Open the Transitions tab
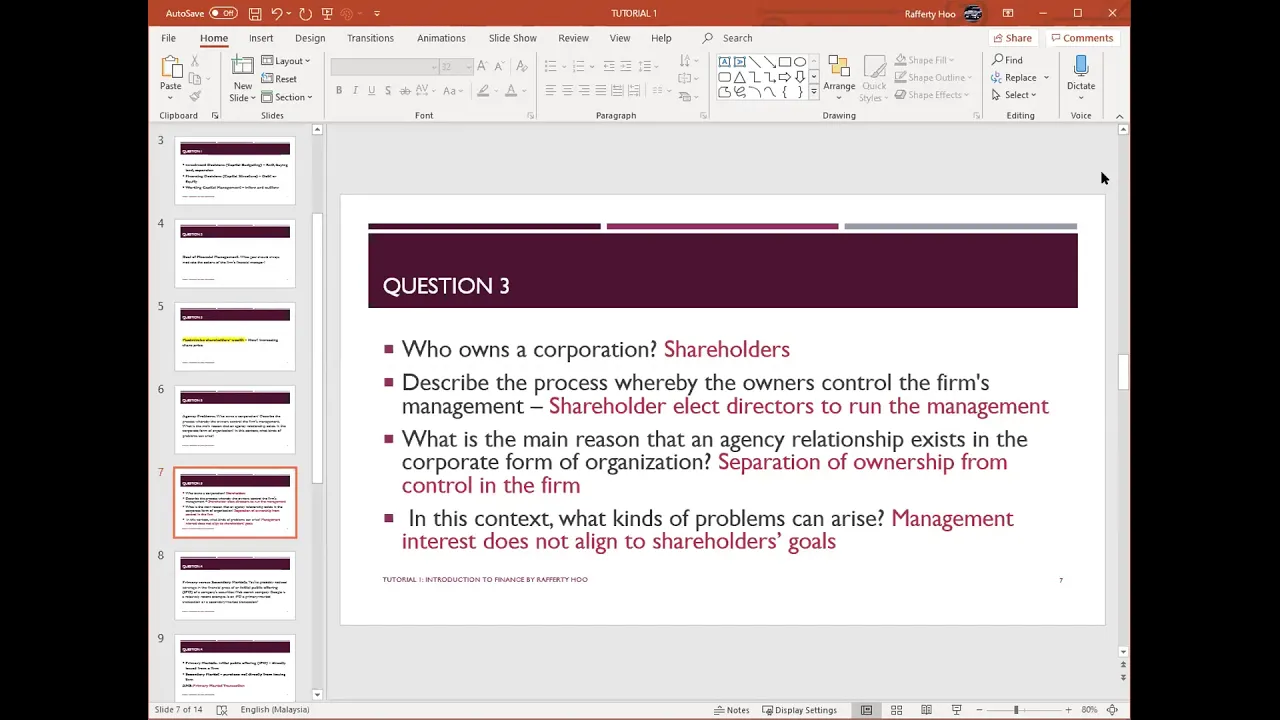Screen dimensions: 1280x720 (370, 38)
